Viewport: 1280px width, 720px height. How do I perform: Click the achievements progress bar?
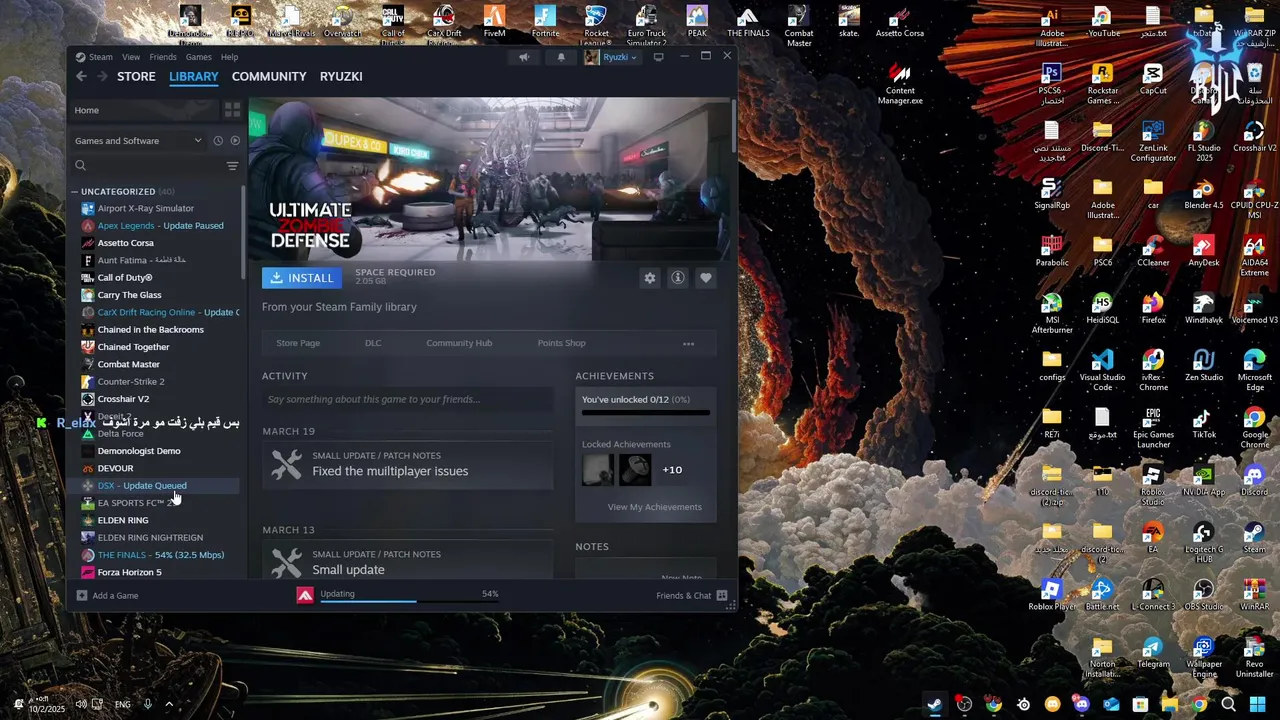[646, 412]
